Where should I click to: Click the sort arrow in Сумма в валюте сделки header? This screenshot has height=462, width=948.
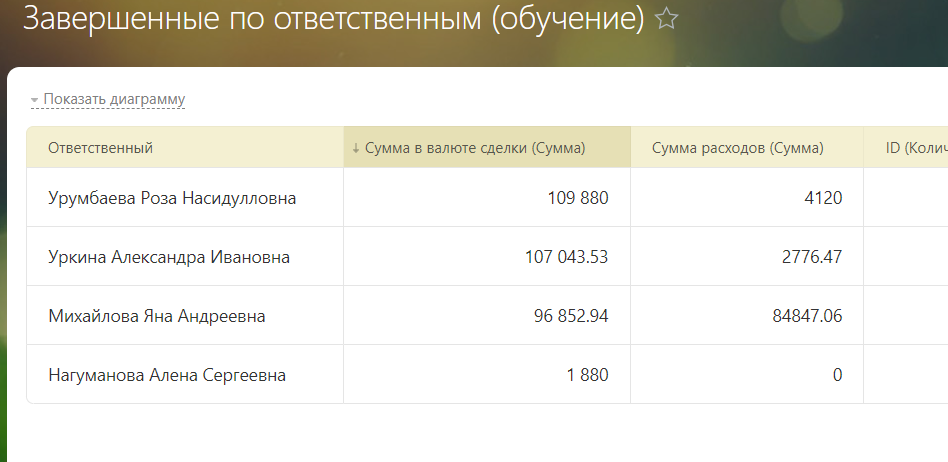pyautogui.click(x=356, y=148)
